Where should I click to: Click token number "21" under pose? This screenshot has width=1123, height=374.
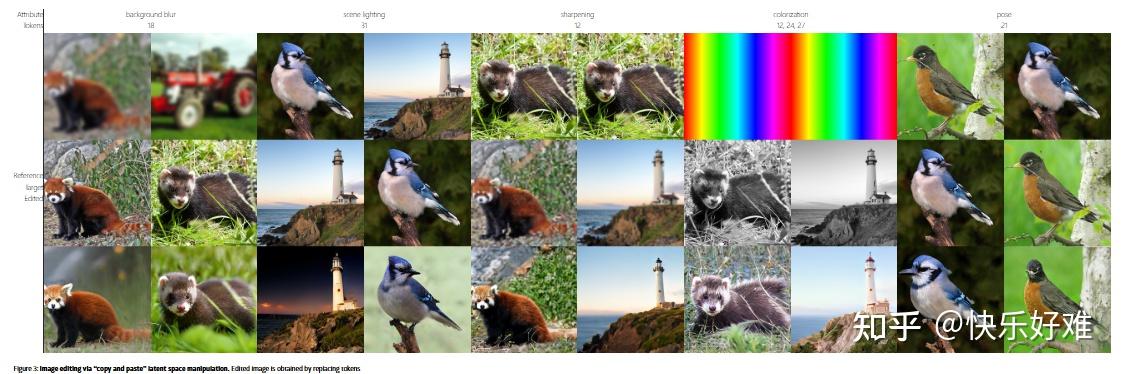[x=1004, y=25]
